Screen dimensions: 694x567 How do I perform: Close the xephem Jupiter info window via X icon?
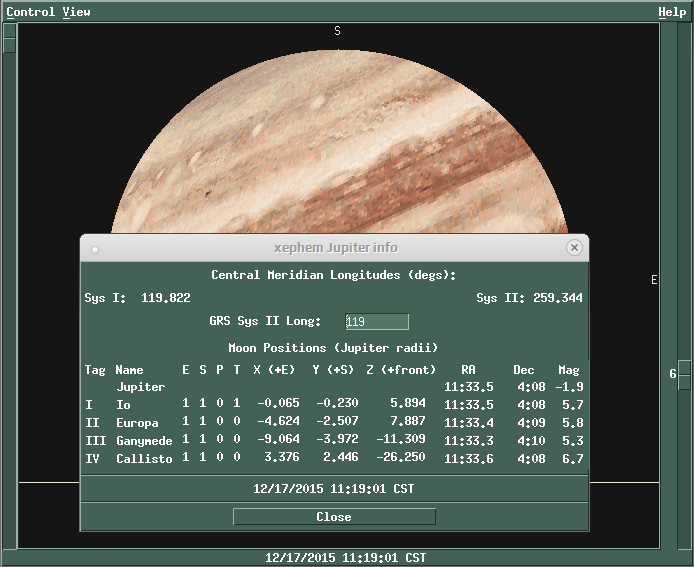(574, 247)
